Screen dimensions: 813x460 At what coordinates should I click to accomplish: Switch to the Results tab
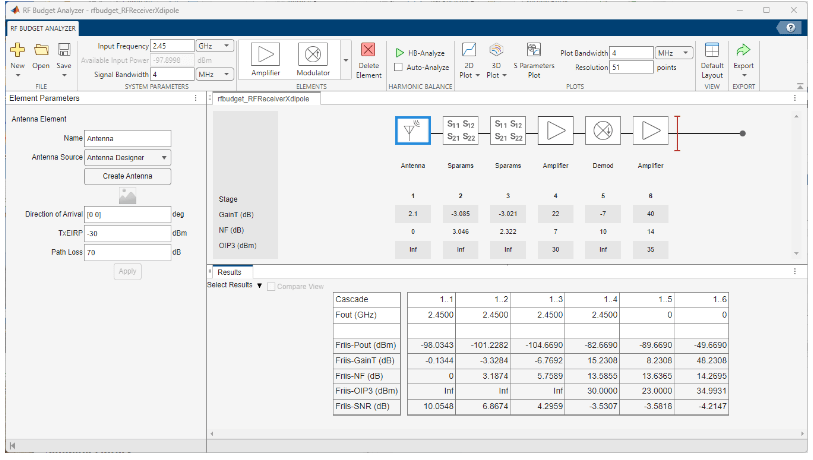(x=229, y=272)
